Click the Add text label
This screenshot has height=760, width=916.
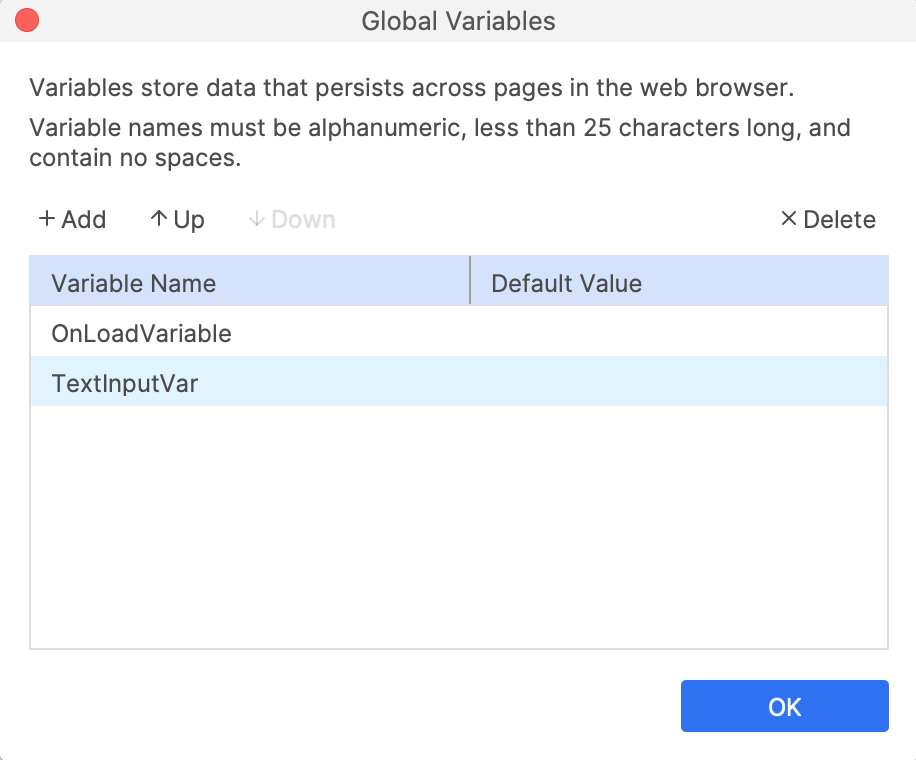click(x=84, y=220)
